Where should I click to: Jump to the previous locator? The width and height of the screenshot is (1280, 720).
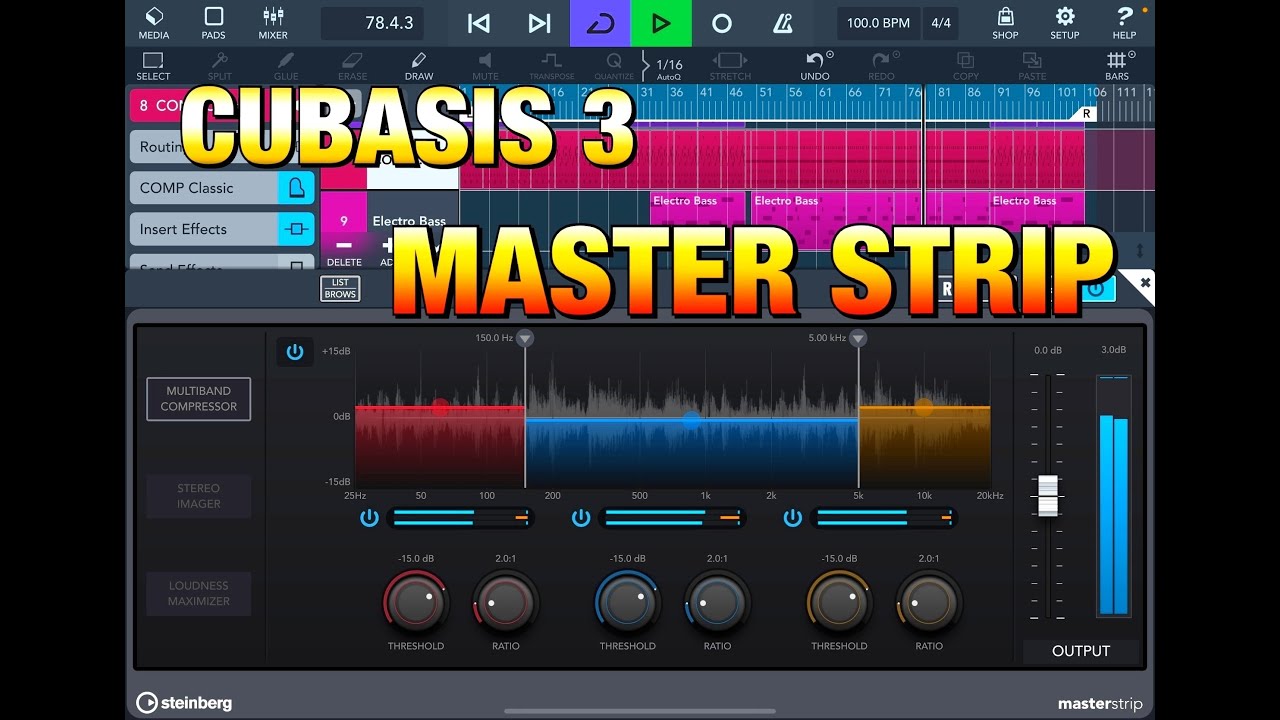point(479,23)
